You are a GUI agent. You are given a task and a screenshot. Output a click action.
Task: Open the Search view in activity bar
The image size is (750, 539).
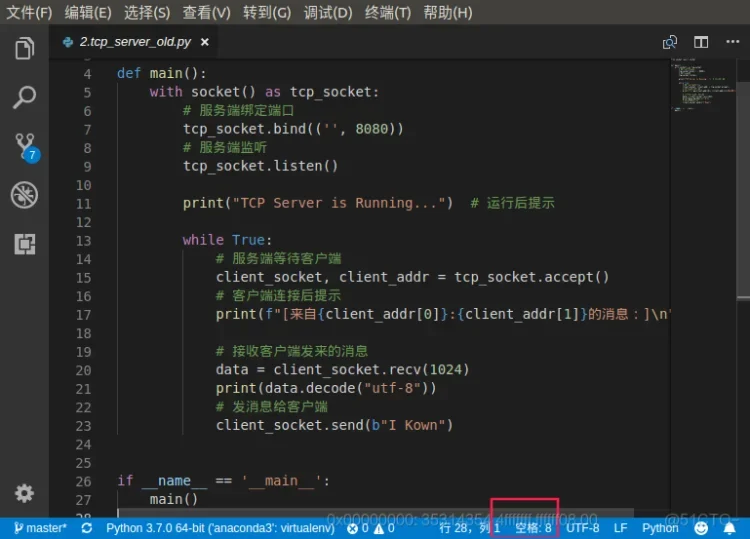coord(24,98)
